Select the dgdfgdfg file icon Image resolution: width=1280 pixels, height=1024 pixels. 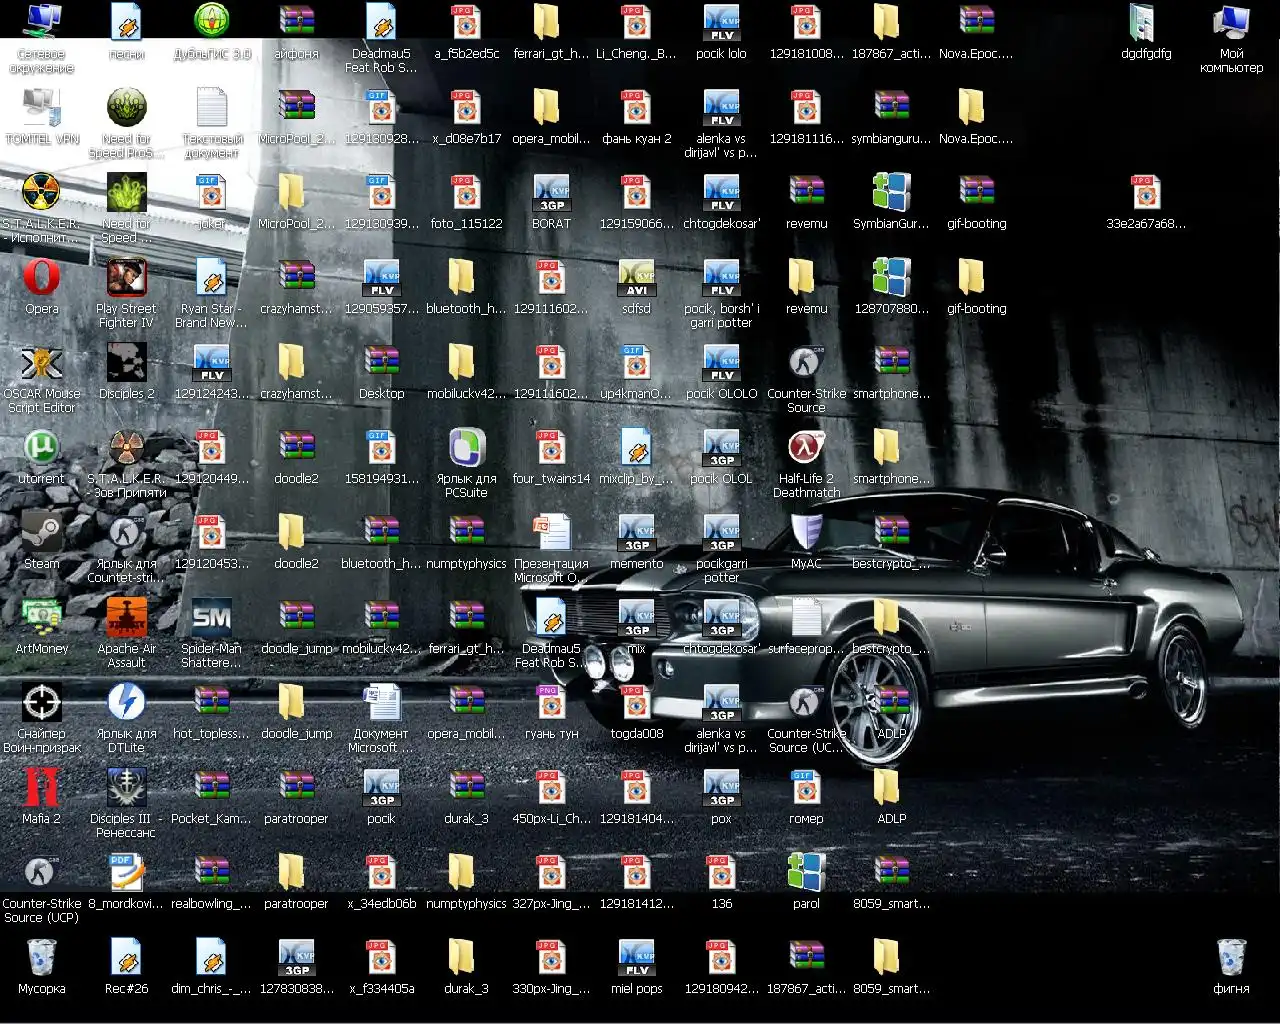pos(1145,23)
